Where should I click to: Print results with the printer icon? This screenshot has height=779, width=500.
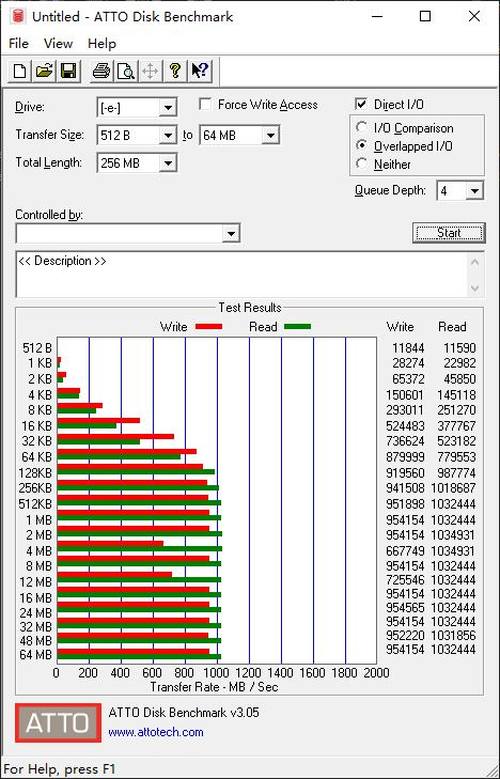click(x=101, y=71)
